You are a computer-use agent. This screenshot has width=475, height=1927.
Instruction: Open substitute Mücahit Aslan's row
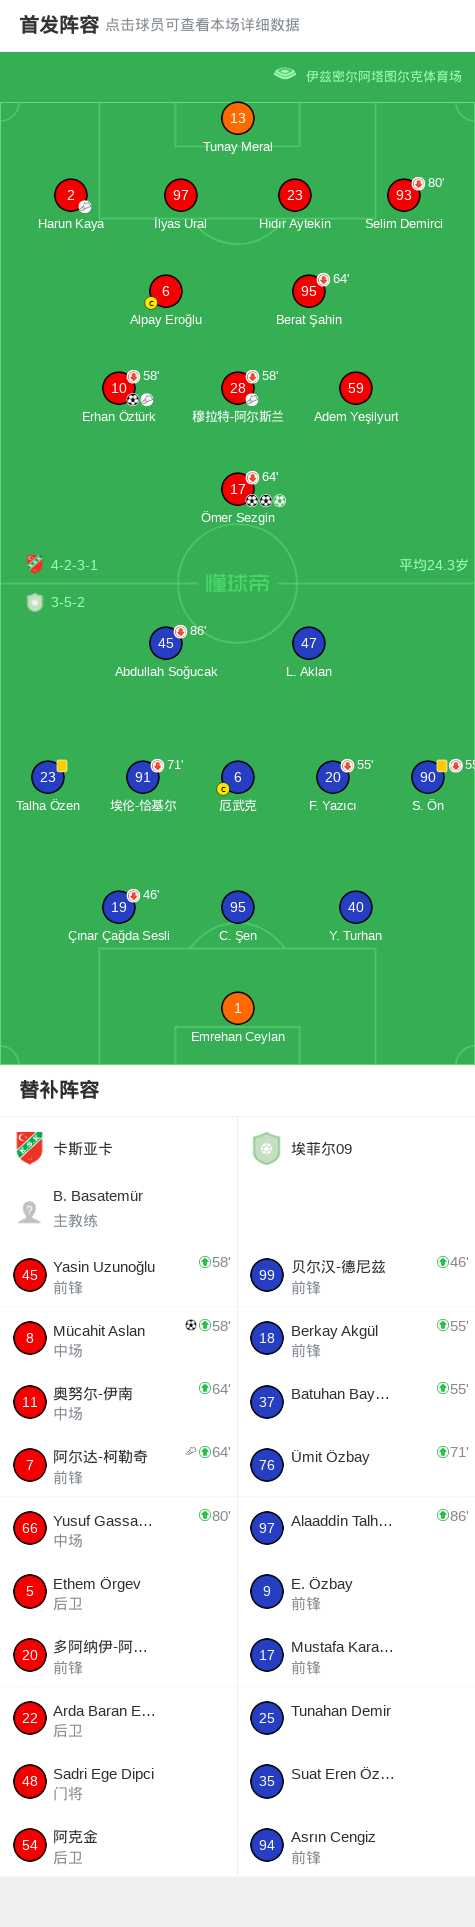(119, 1338)
